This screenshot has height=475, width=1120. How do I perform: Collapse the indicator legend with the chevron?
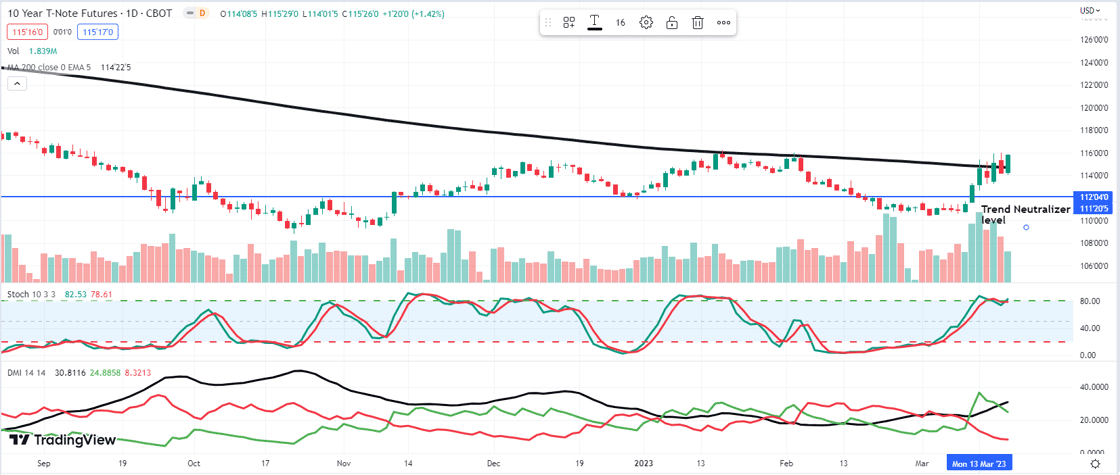click(x=18, y=84)
